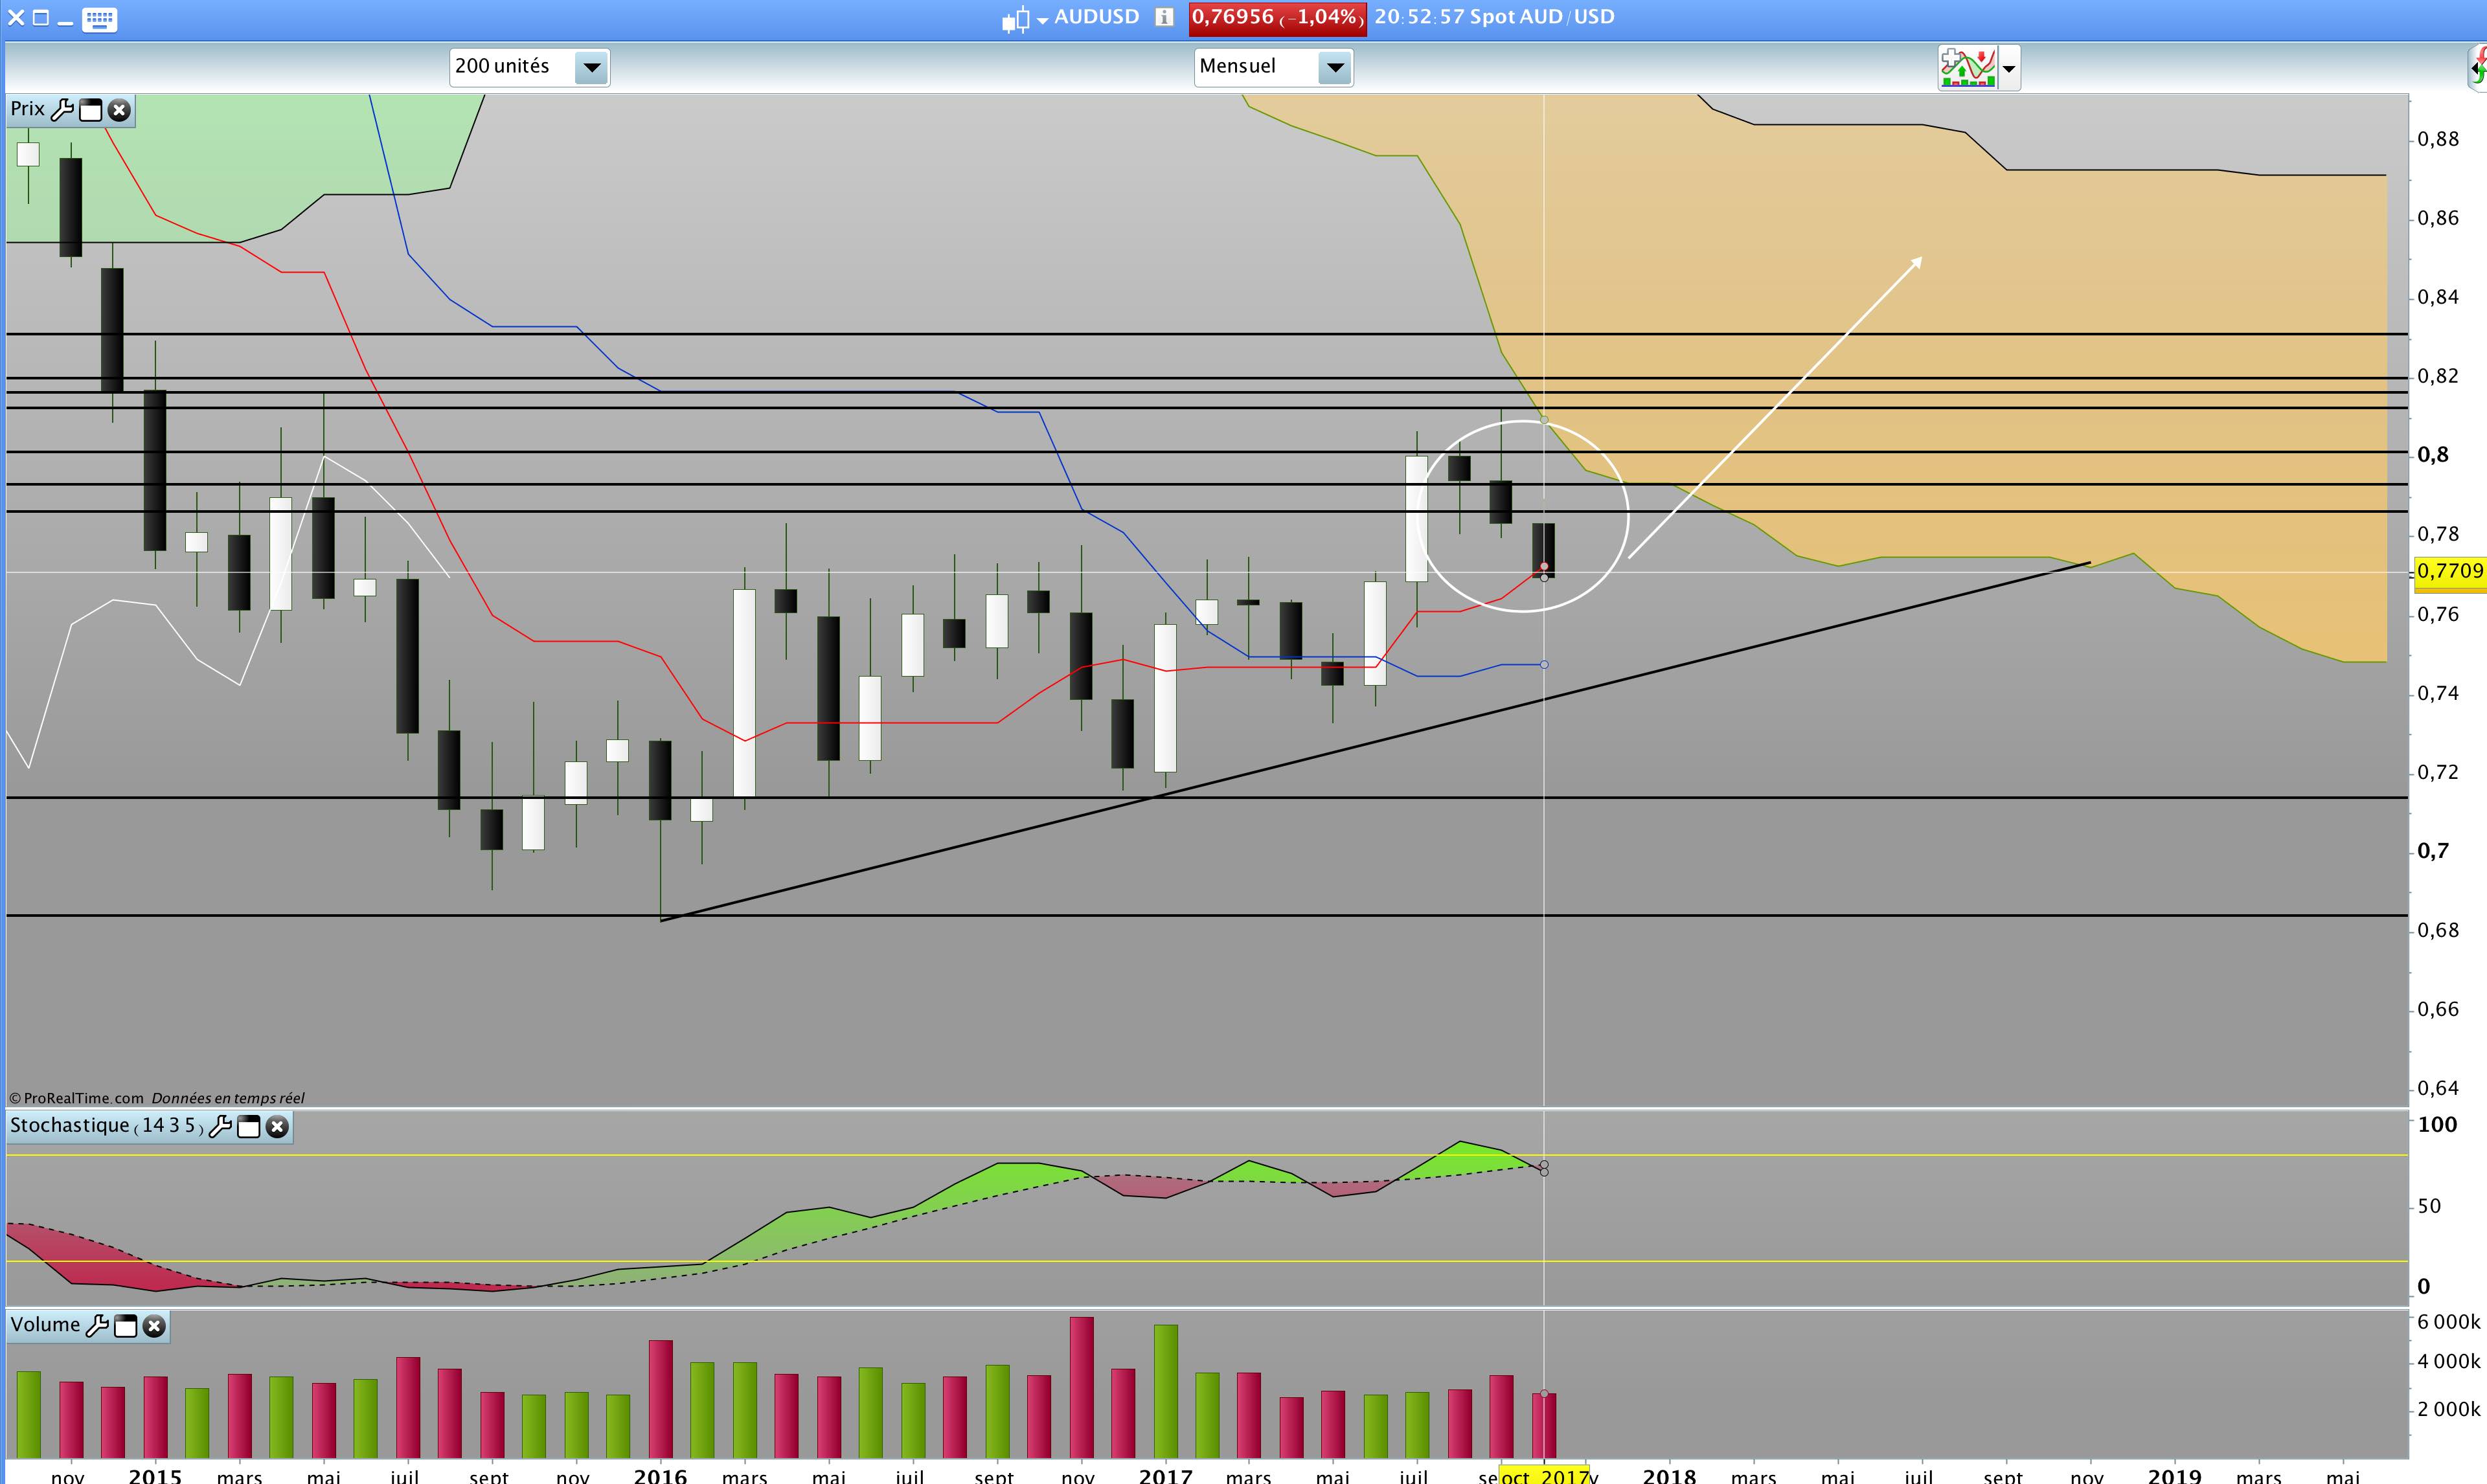Open the keyboard shortcuts icon in title bar
2487x1484 pixels.
pyautogui.click(x=99, y=19)
